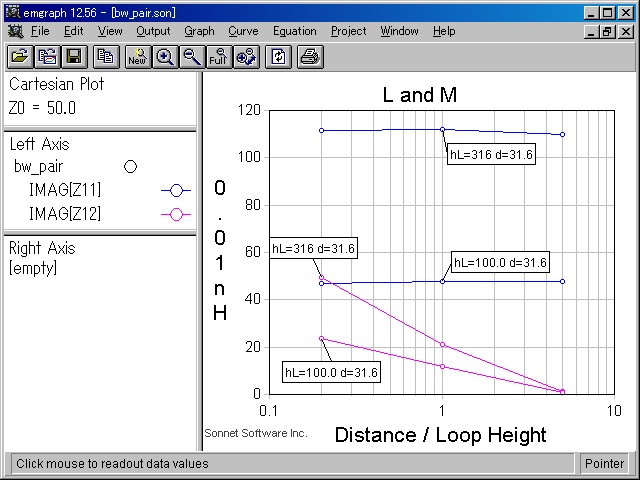Click the Cartesian Plot label

57,84
